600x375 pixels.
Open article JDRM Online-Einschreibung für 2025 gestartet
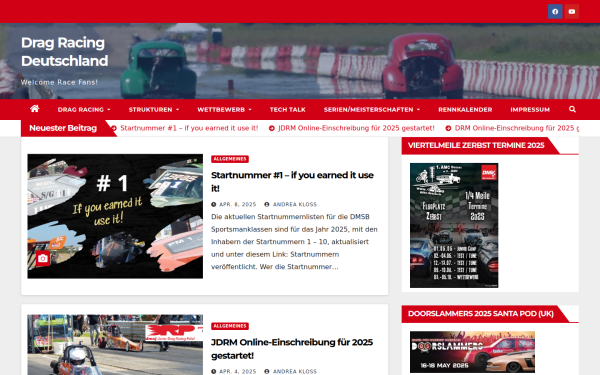pos(292,349)
